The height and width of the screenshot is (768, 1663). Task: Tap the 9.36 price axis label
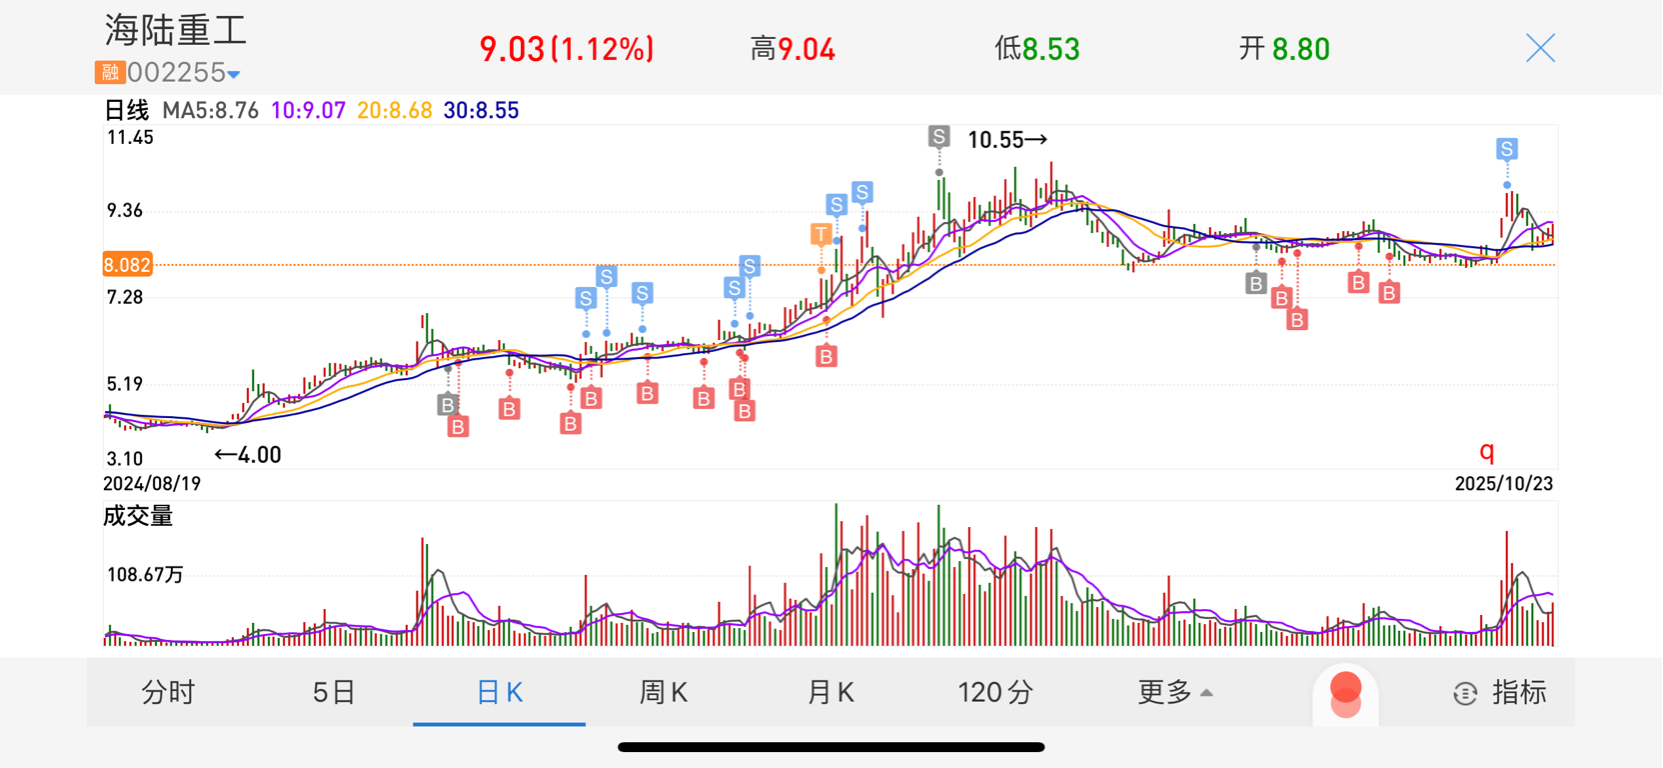tap(125, 211)
